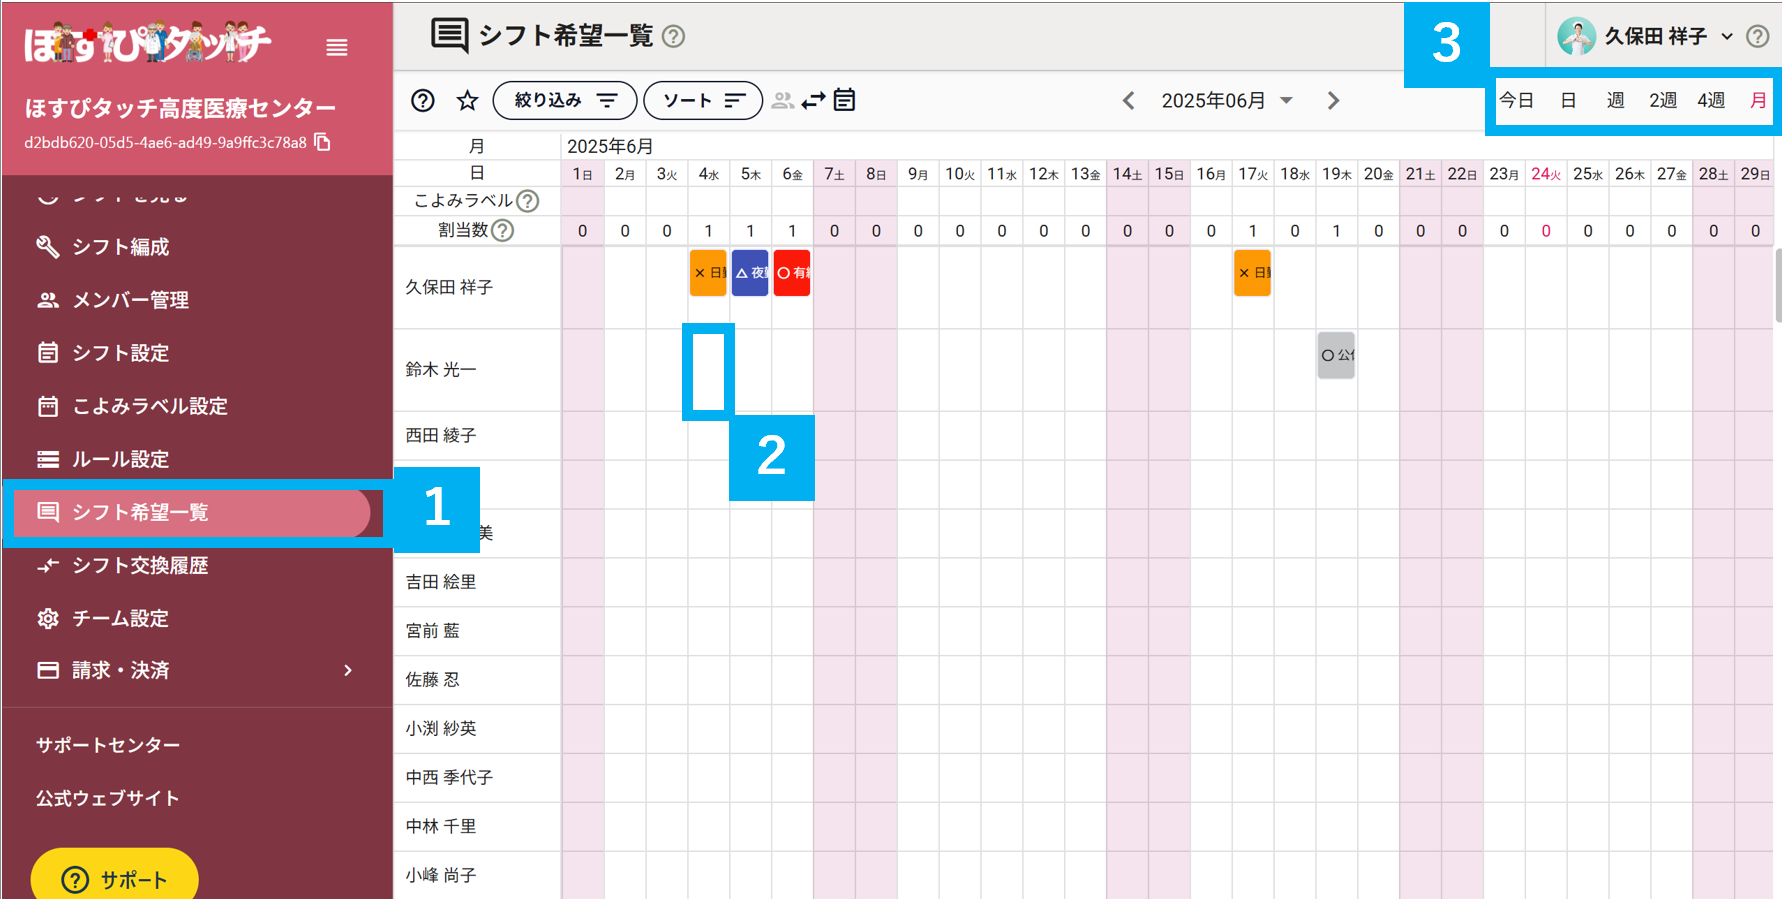Click the vertical scrollbar of the table
This screenshot has height=899, width=1782.
click(x=1777, y=286)
